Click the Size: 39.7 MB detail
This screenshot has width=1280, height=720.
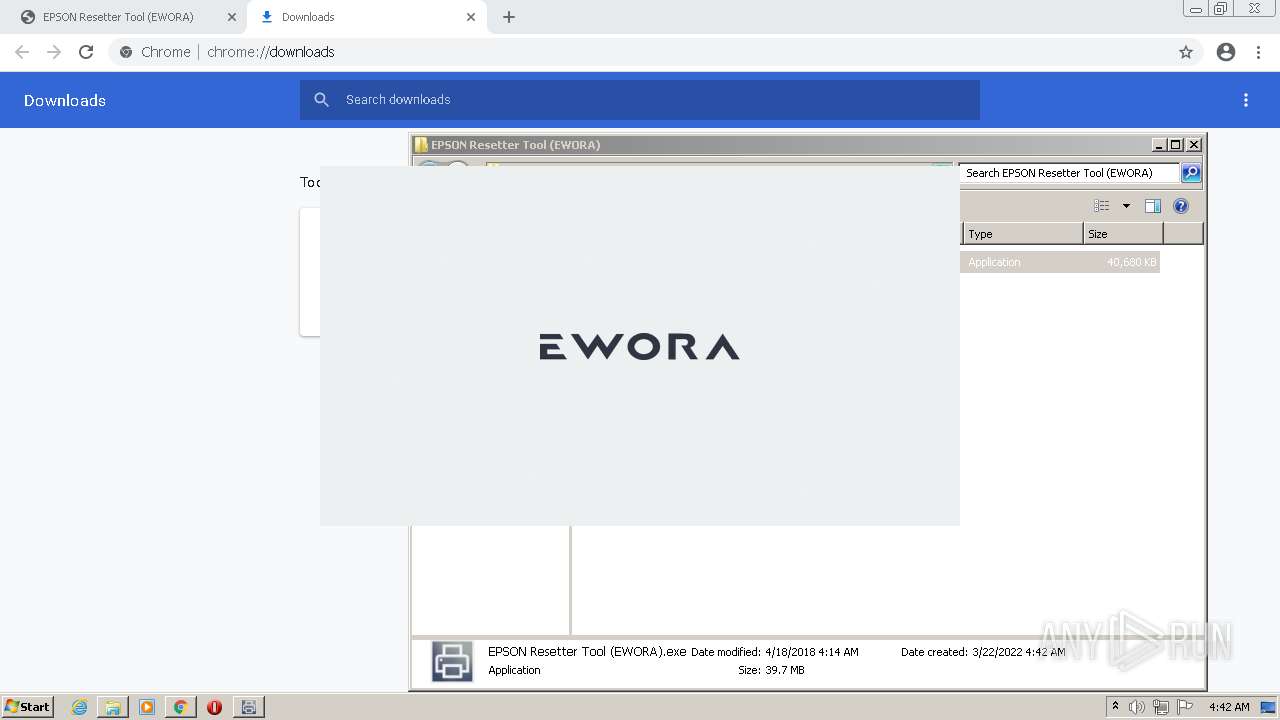(x=771, y=670)
